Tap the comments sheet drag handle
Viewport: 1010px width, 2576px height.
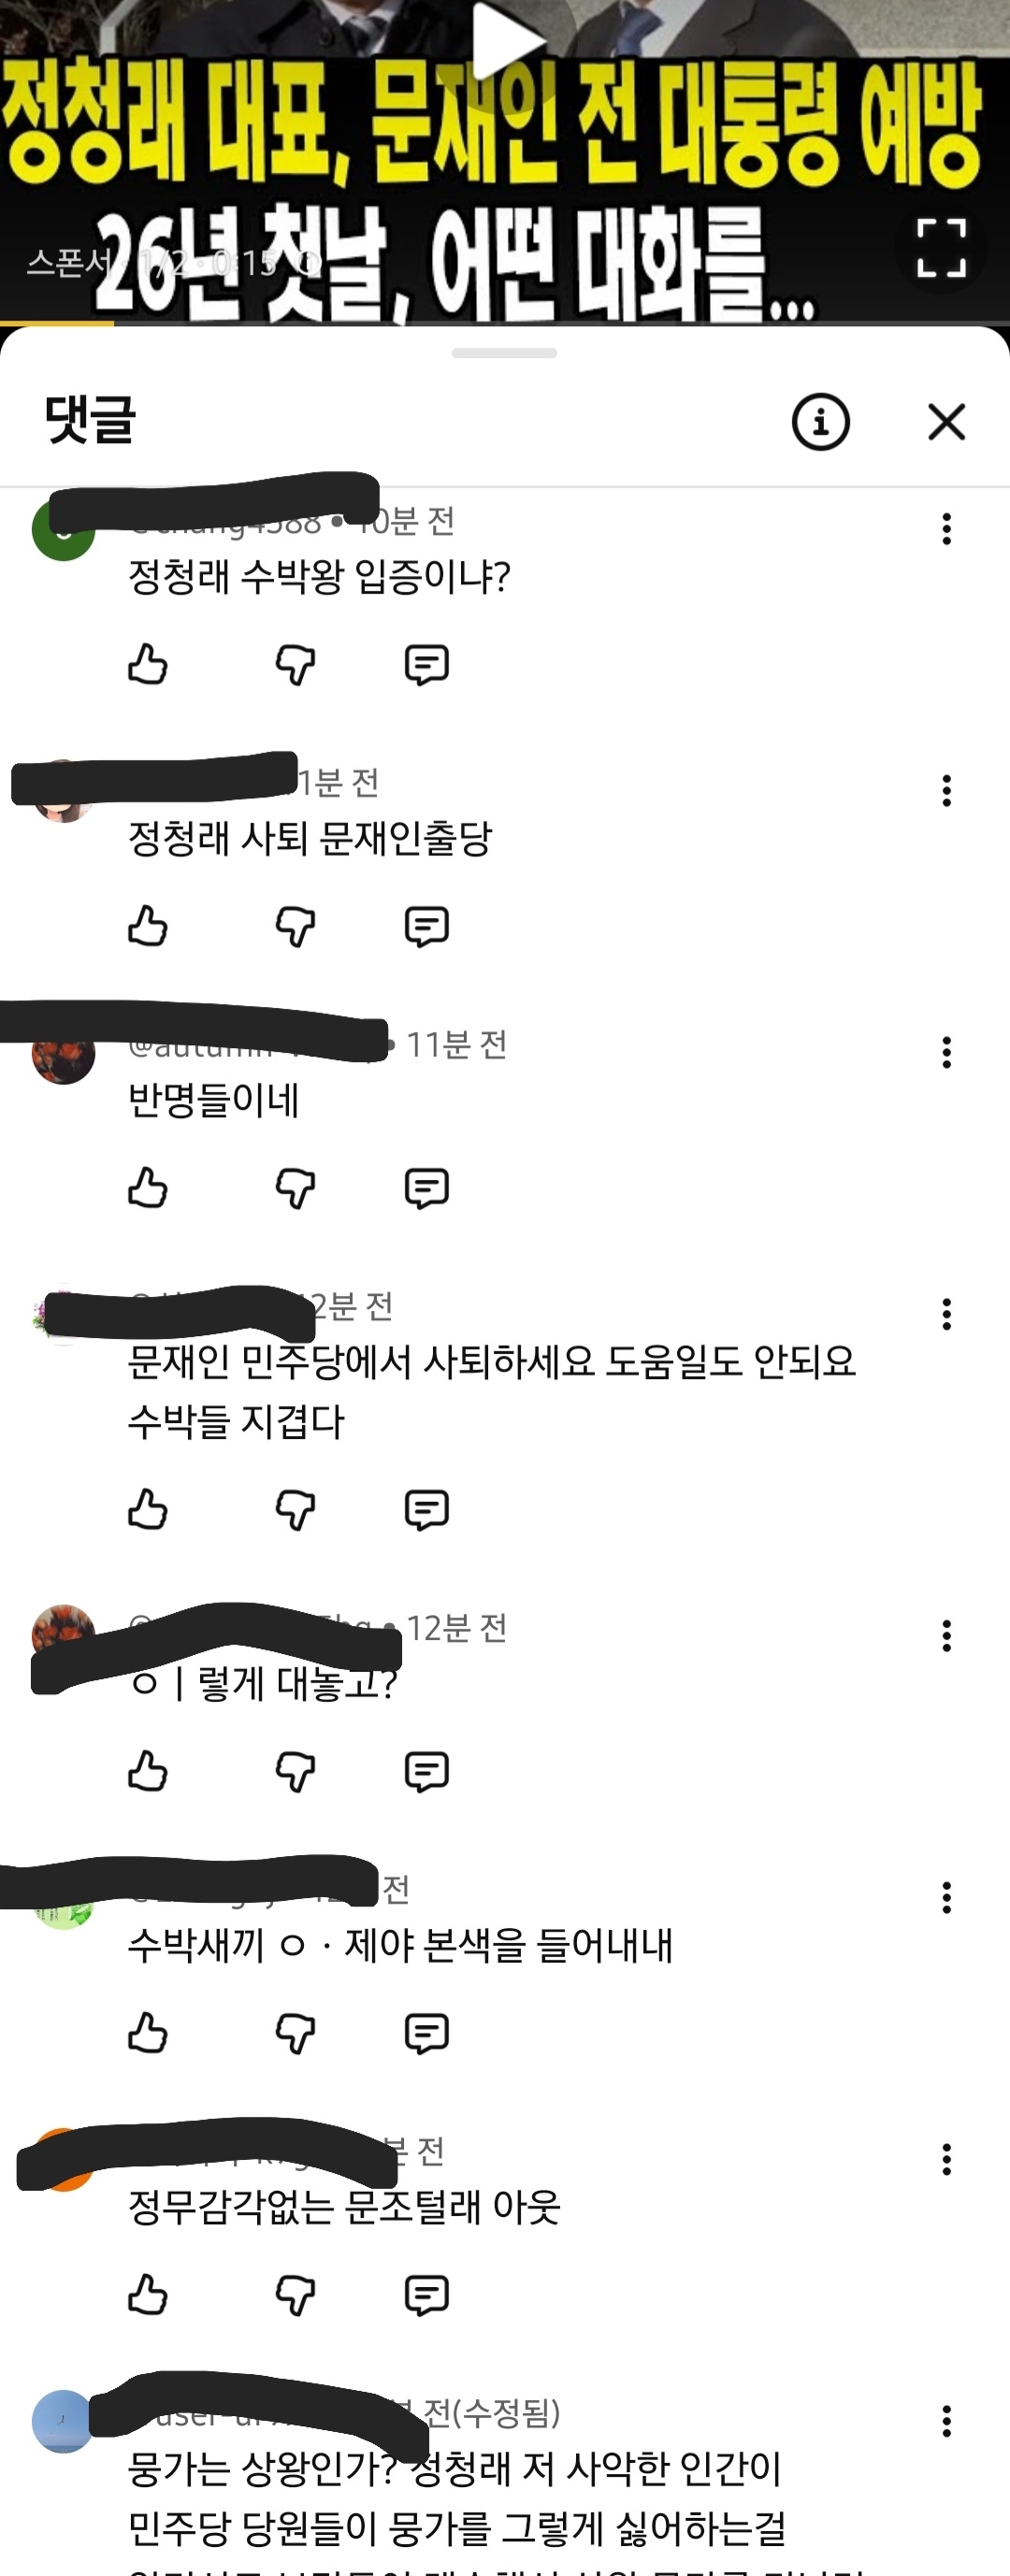[504, 353]
